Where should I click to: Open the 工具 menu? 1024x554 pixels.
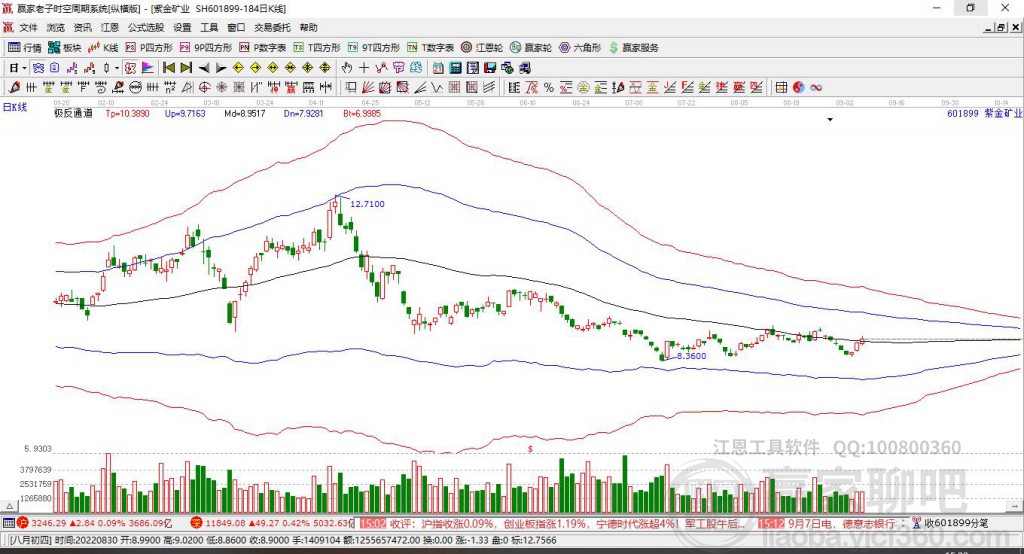pos(209,27)
